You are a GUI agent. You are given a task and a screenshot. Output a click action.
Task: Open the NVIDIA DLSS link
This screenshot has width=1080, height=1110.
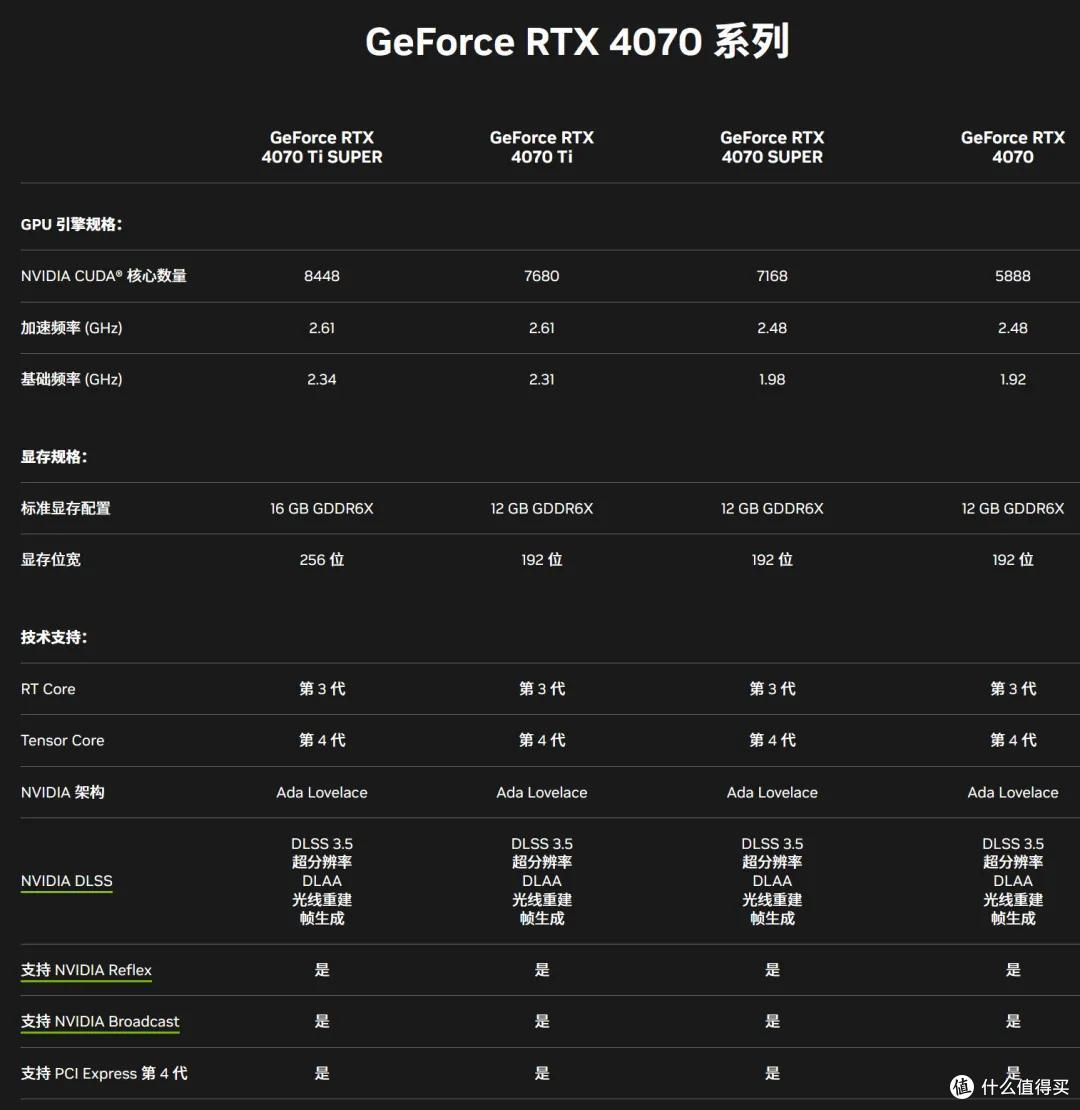tap(67, 881)
